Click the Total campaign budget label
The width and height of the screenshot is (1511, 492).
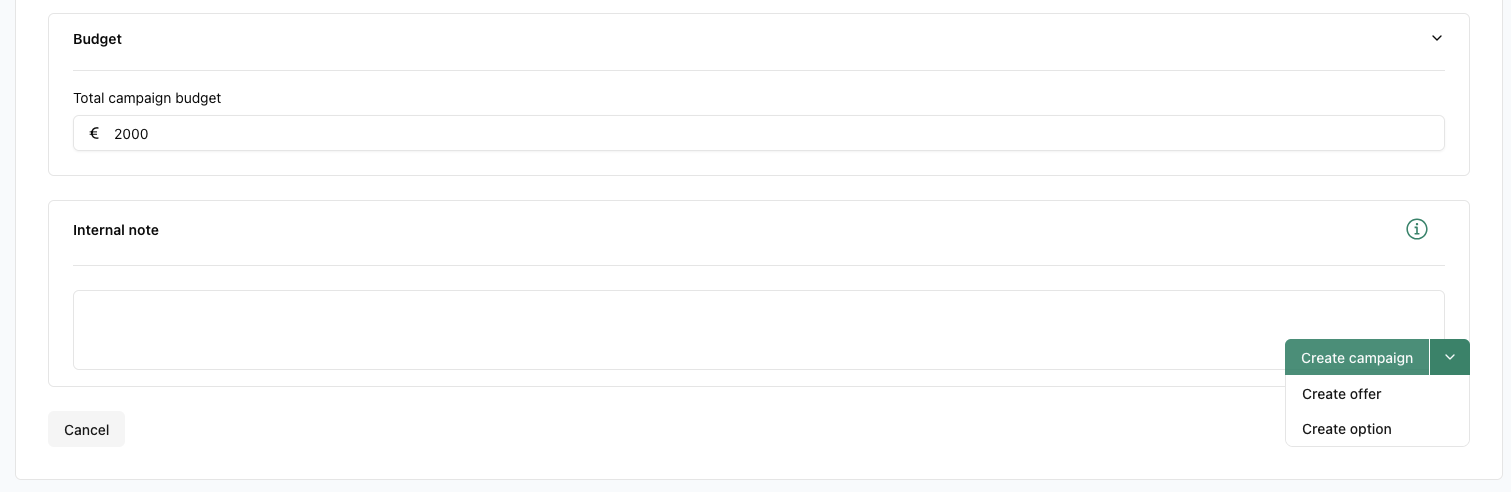(x=147, y=98)
